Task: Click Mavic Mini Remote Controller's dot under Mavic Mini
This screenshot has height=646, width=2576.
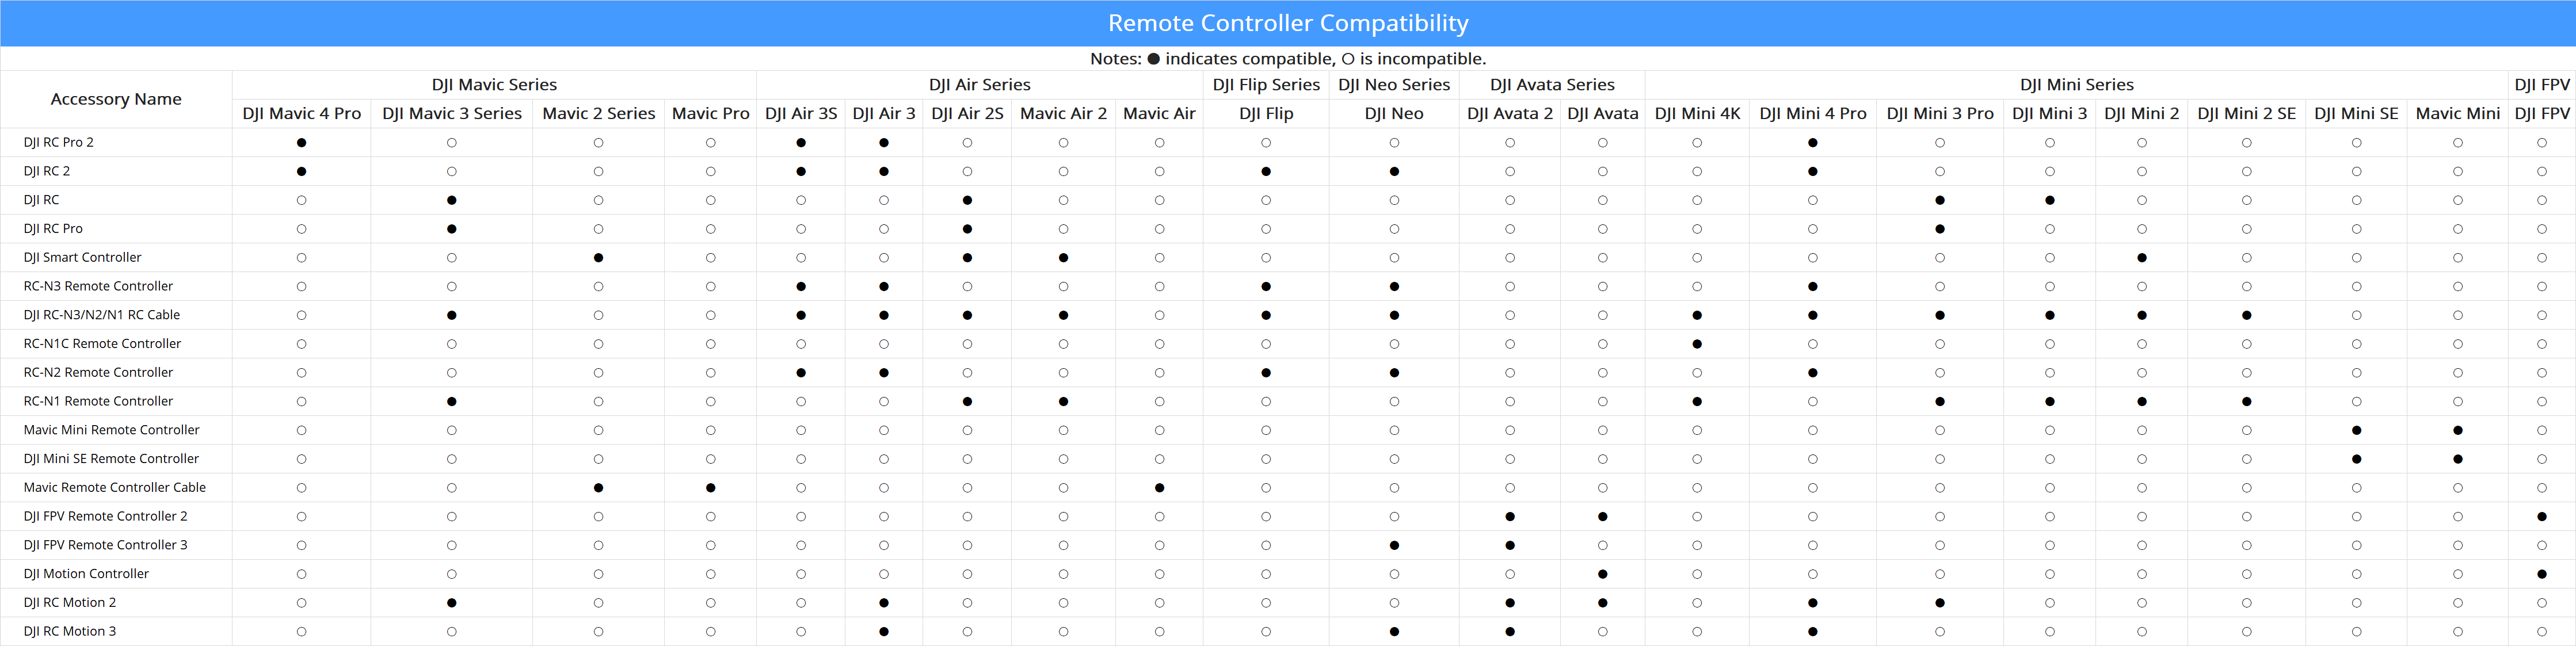Action: 2457,431
